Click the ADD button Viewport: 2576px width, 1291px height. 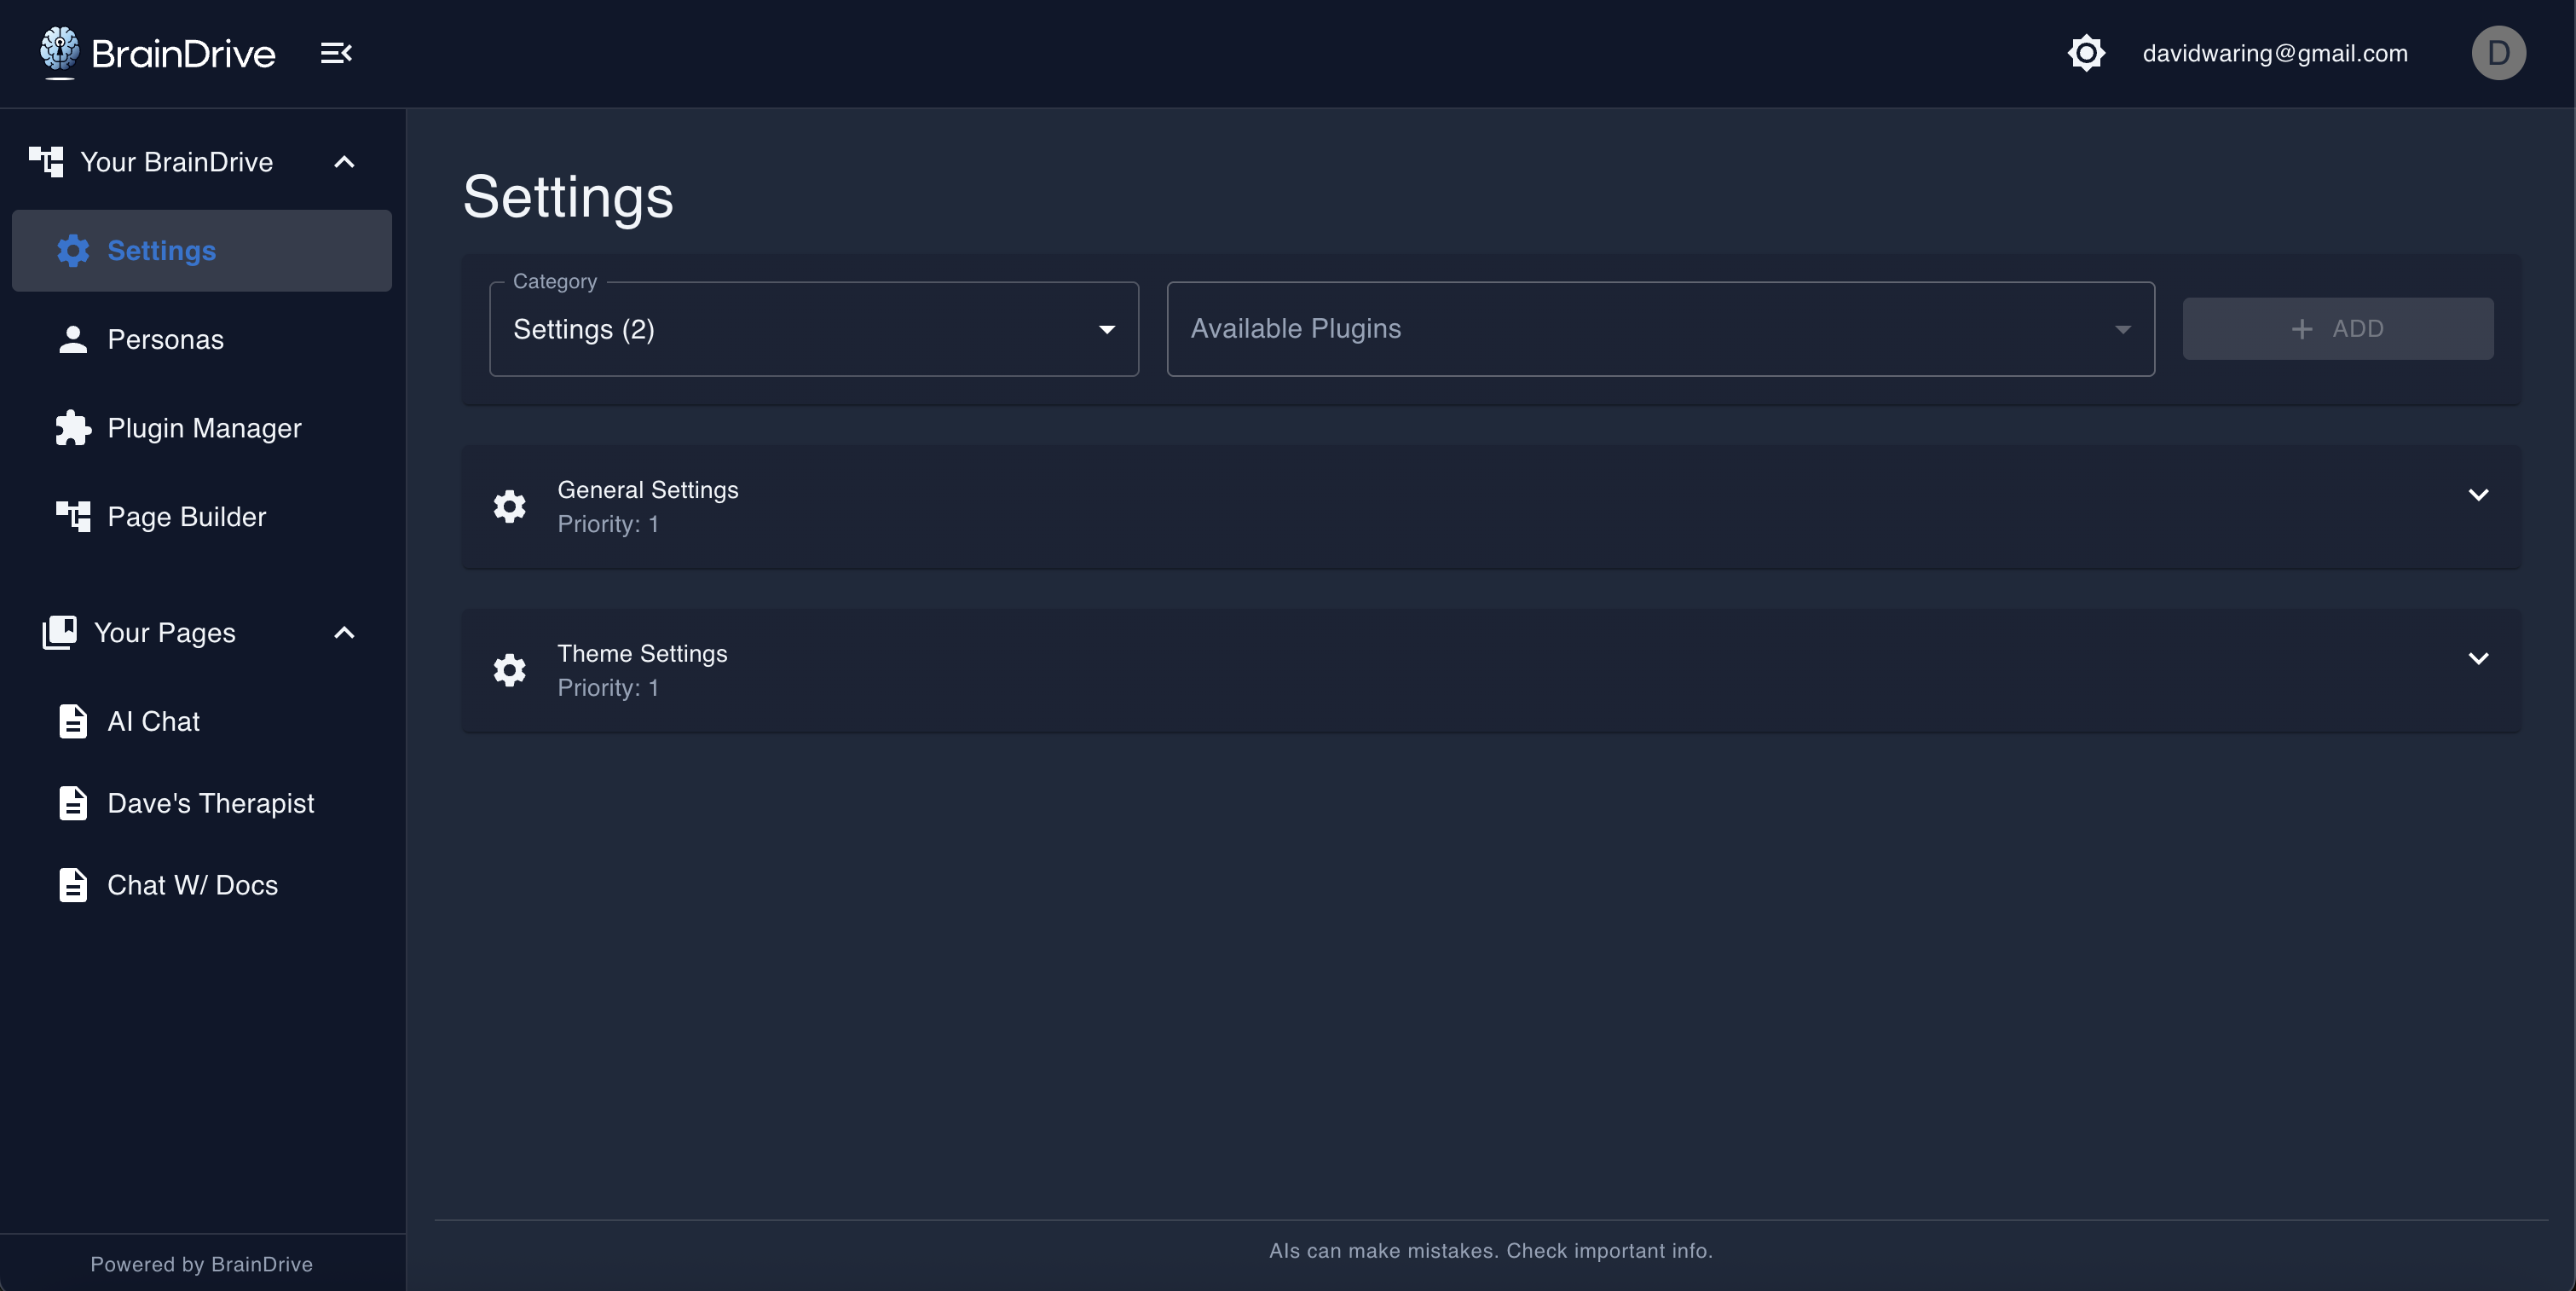click(x=2337, y=329)
